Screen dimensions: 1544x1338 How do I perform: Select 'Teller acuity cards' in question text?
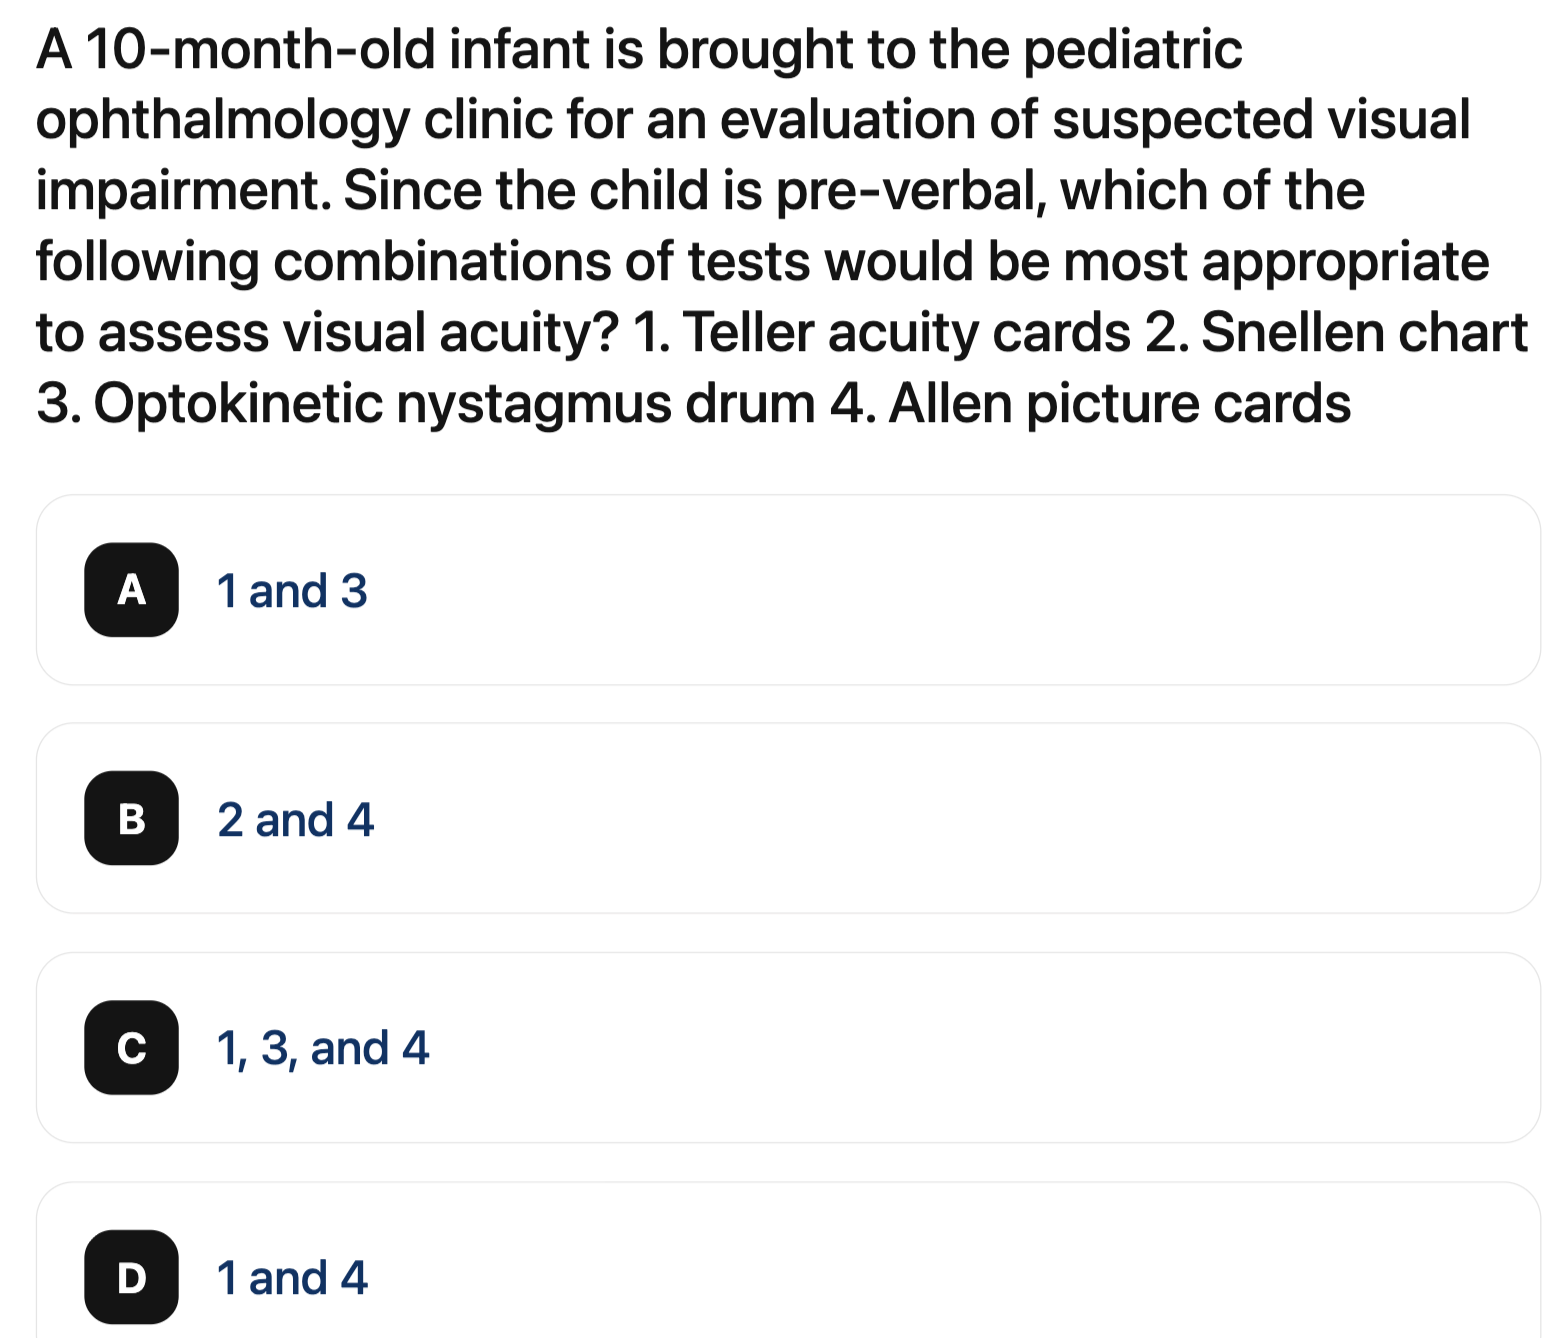[908, 333]
